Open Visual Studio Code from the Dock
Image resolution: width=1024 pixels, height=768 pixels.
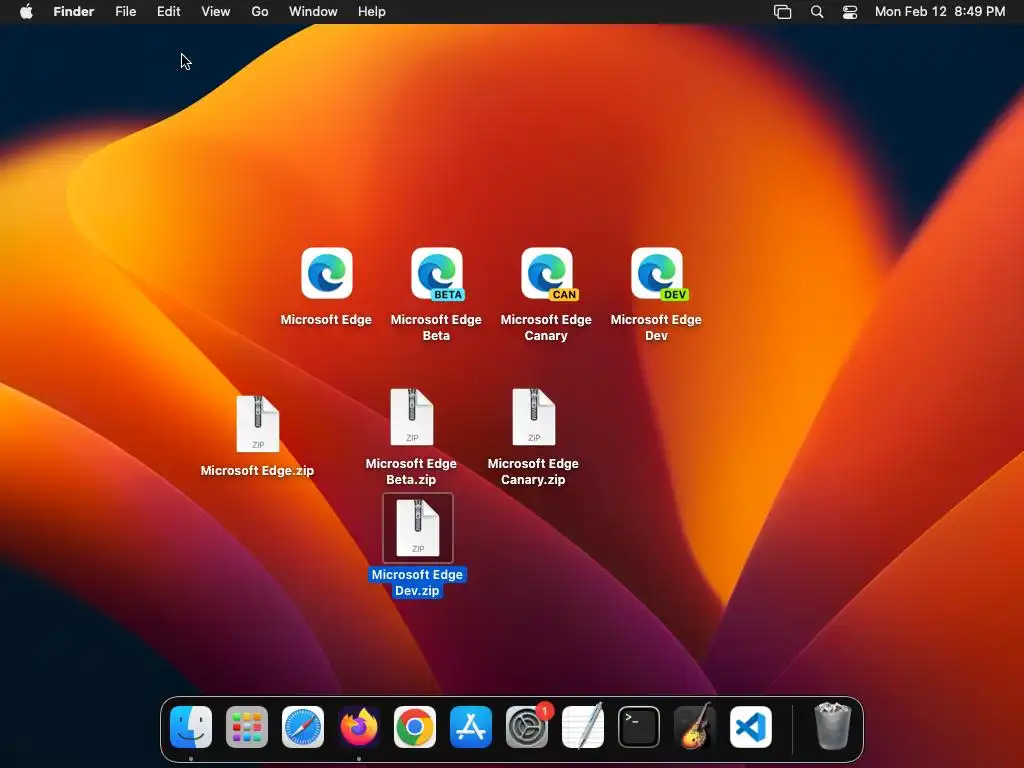pos(751,727)
